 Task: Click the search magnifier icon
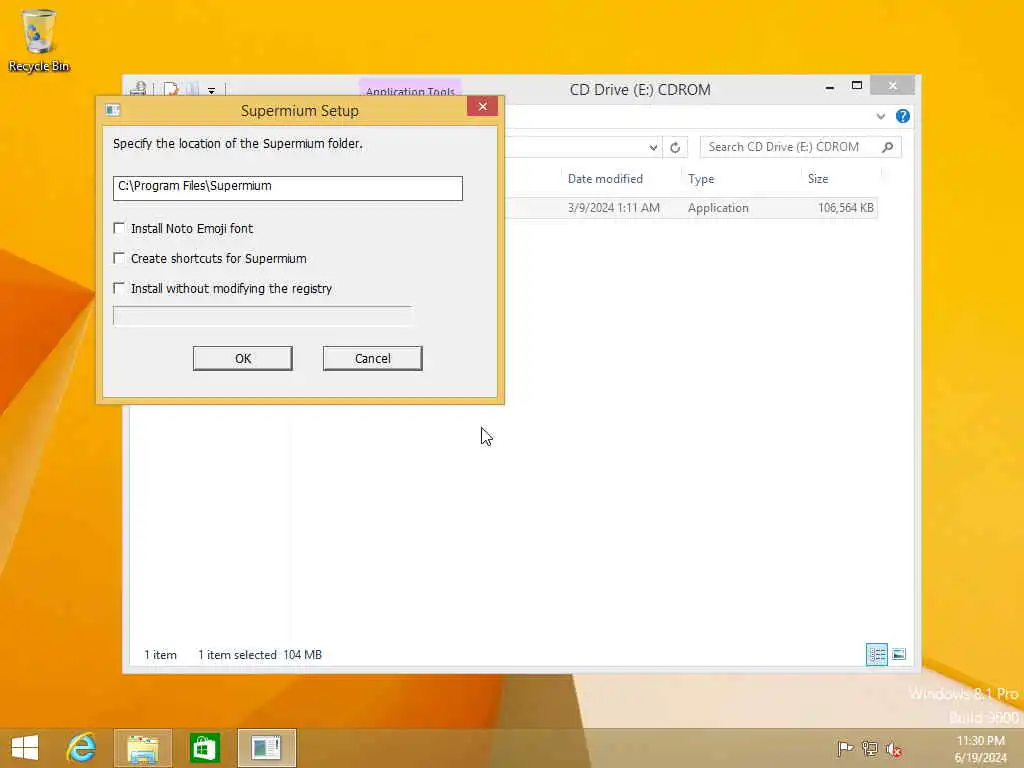click(888, 147)
